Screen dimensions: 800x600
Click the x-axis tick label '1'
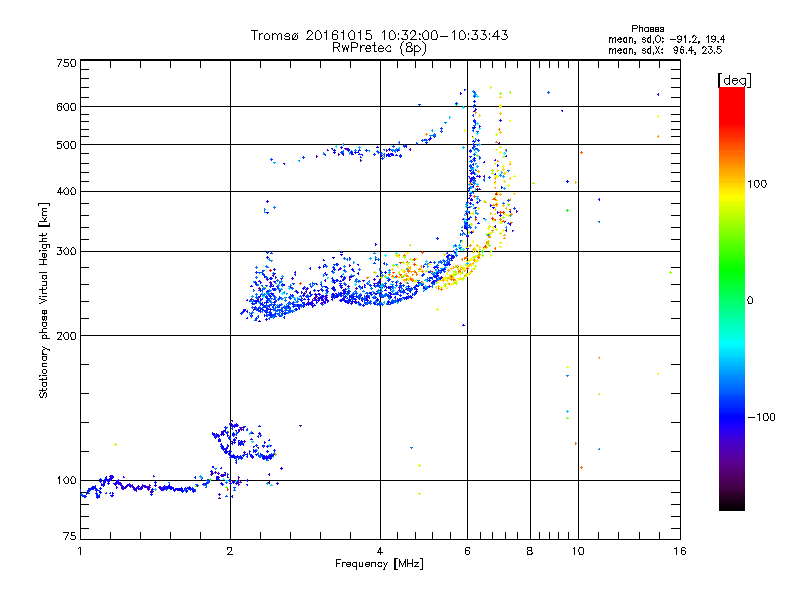[80, 551]
